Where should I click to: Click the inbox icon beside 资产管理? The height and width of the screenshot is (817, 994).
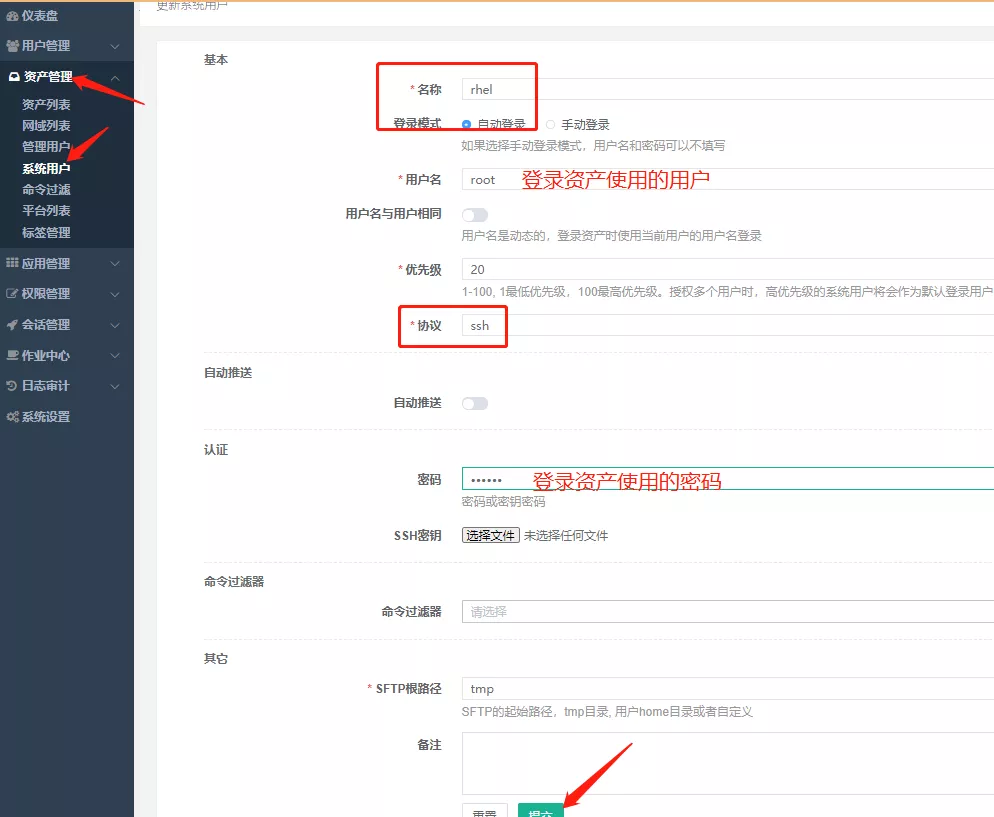coord(14,77)
